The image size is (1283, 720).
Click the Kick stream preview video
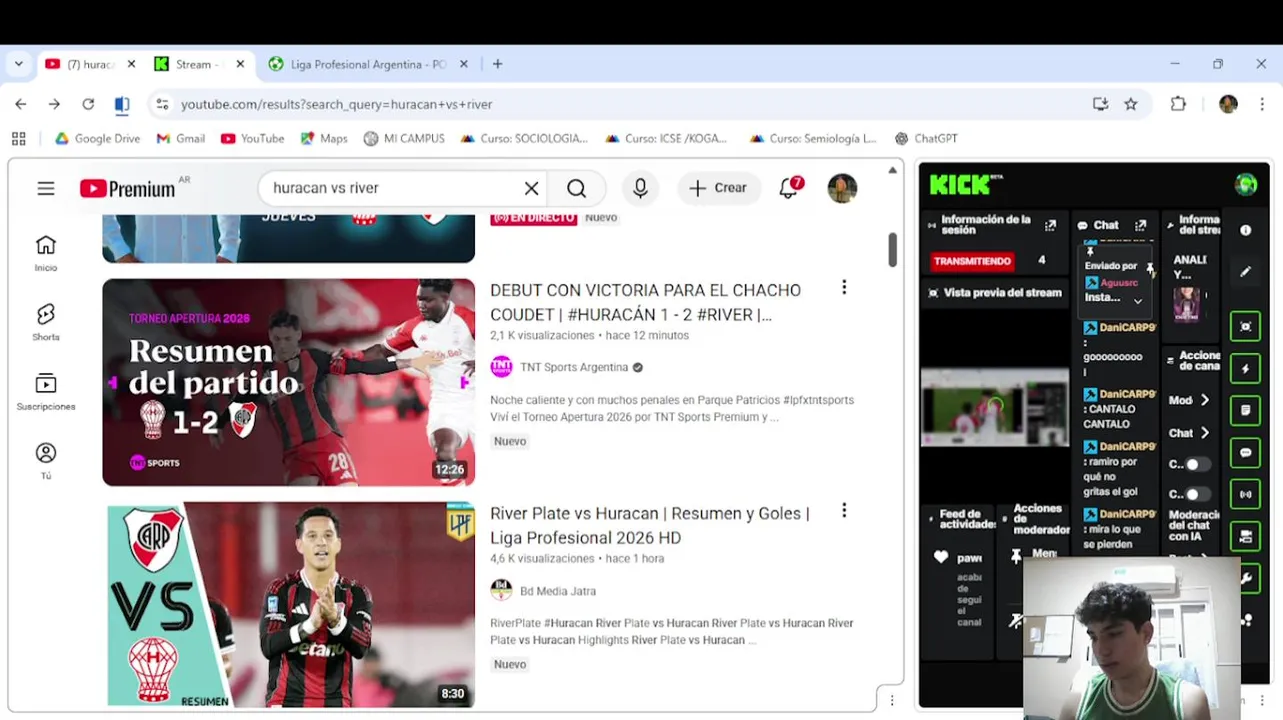point(995,407)
